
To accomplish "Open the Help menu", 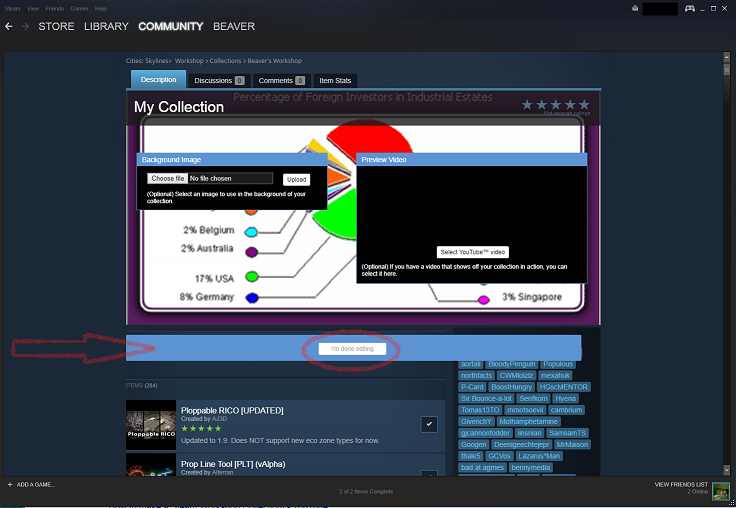I will coord(100,8).
